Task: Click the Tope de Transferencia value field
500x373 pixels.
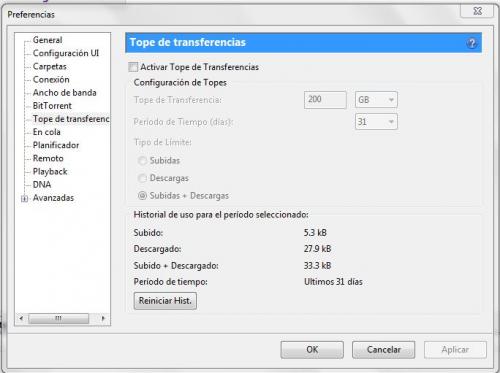Action: [x=325, y=100]
